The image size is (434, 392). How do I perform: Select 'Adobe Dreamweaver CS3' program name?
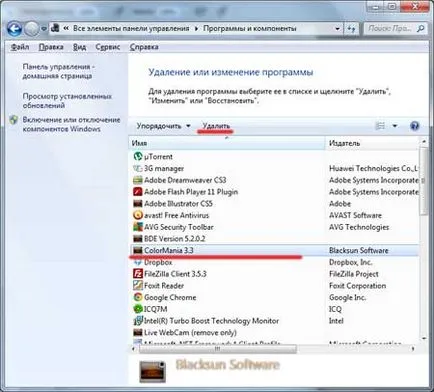pyautogui.click(x=185, y=180)
